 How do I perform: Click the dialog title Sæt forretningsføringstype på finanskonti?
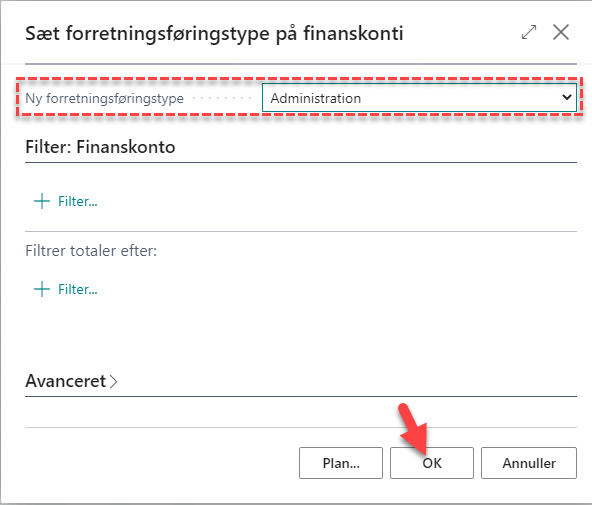click(214, 33)
